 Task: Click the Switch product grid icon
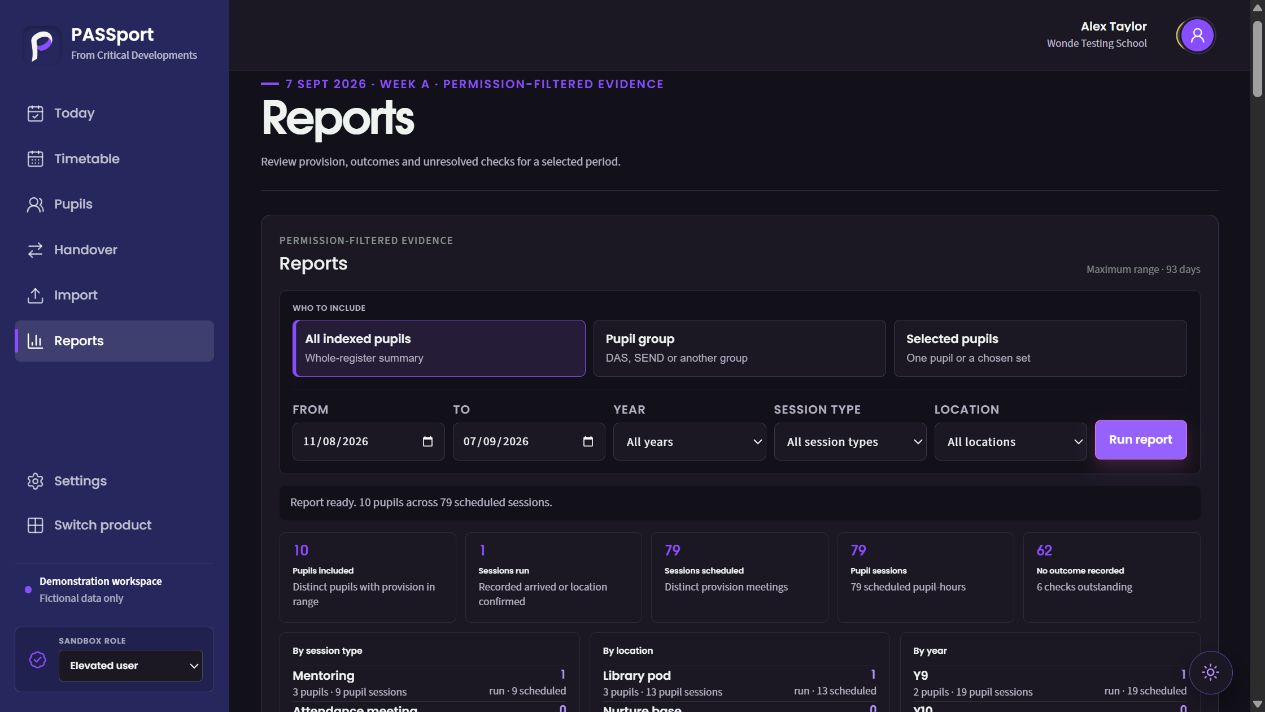(35, 525)
